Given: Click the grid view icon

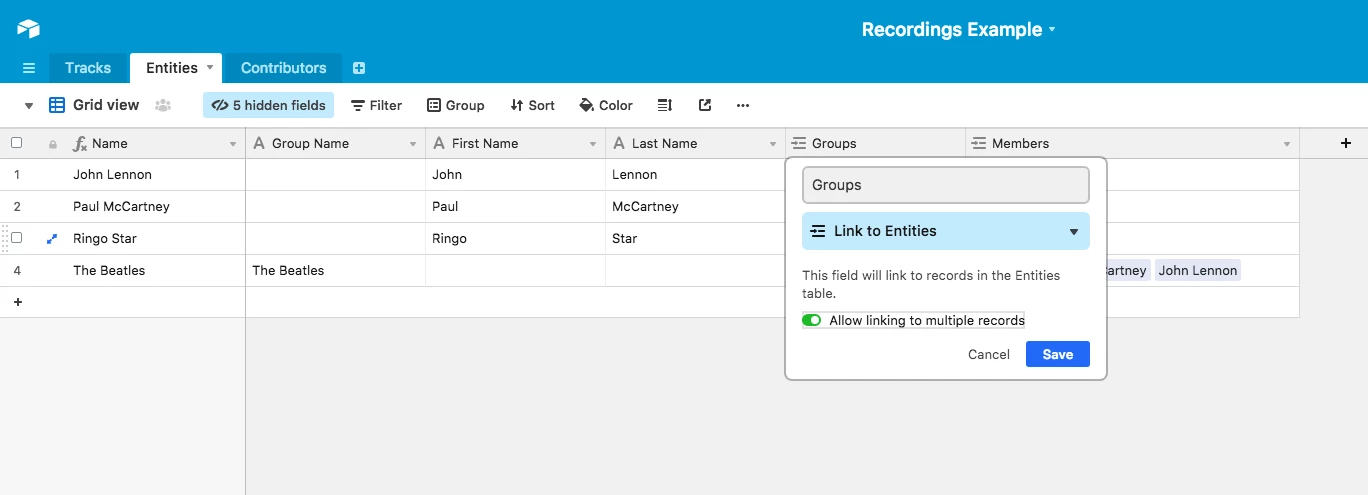Looking at the screenshot, I should 57,105.
